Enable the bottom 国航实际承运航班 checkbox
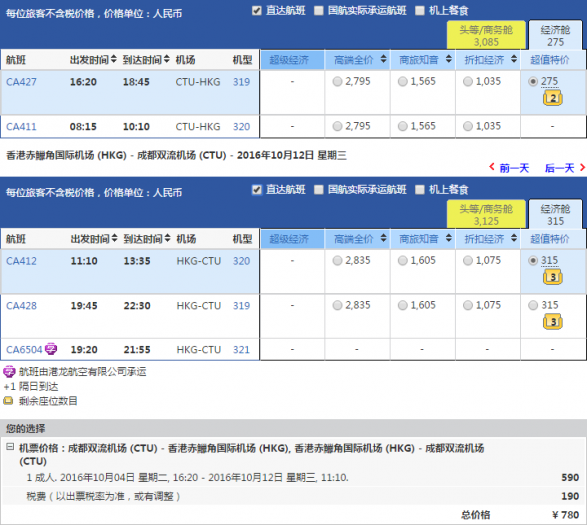587x525 pixels. point(319,190)
